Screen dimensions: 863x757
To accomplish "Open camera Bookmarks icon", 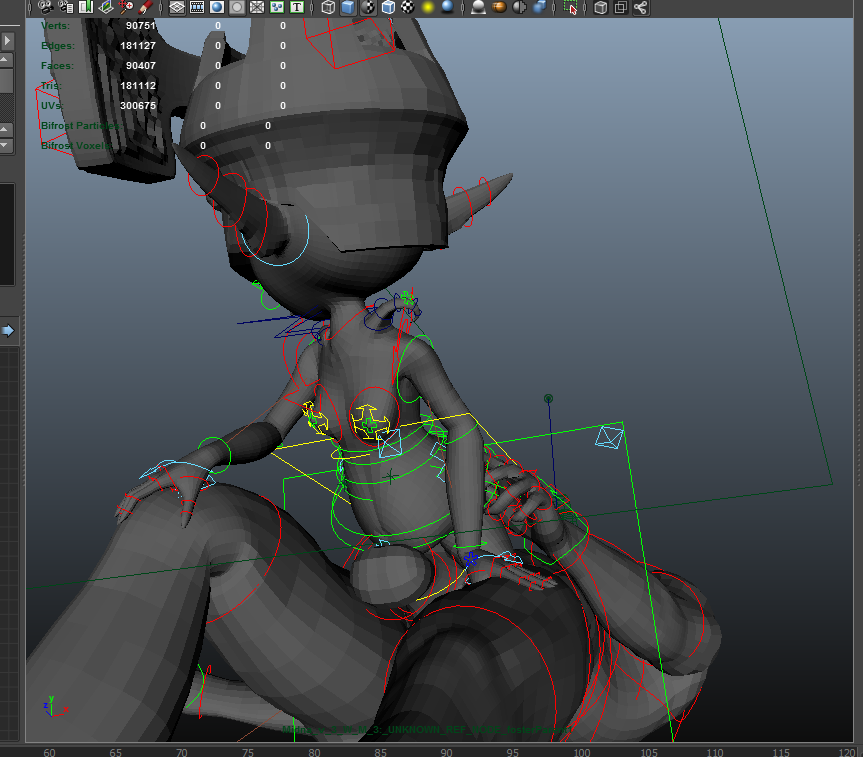I will 86,7.
